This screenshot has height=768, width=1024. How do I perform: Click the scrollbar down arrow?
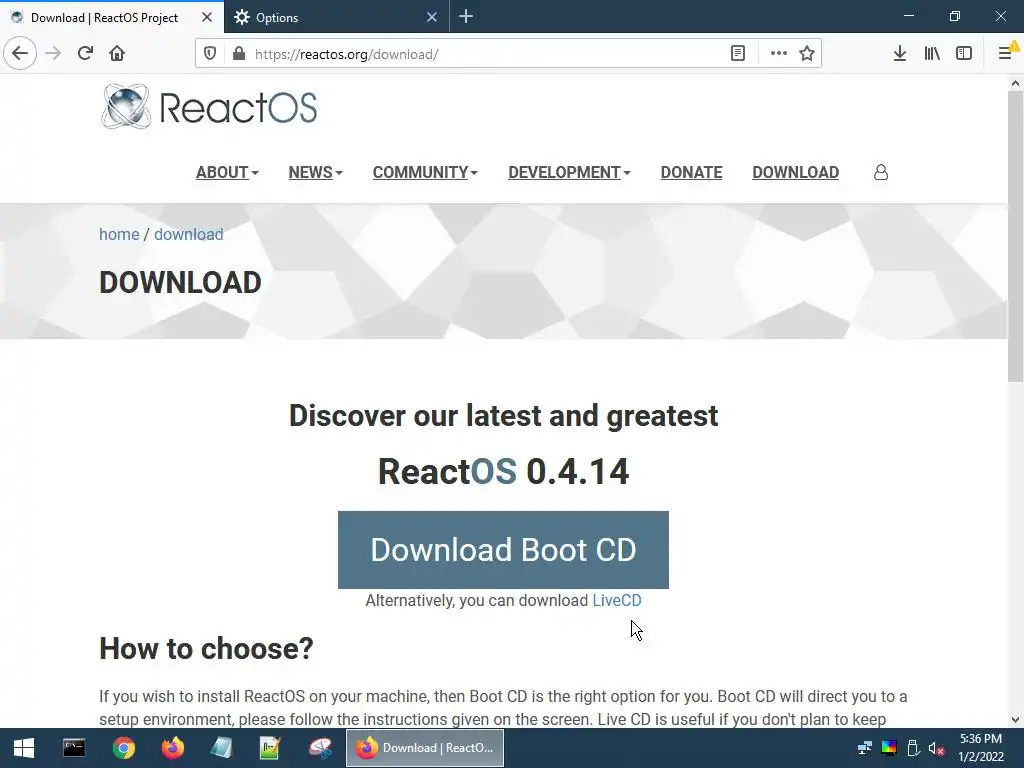[1015, 720]
